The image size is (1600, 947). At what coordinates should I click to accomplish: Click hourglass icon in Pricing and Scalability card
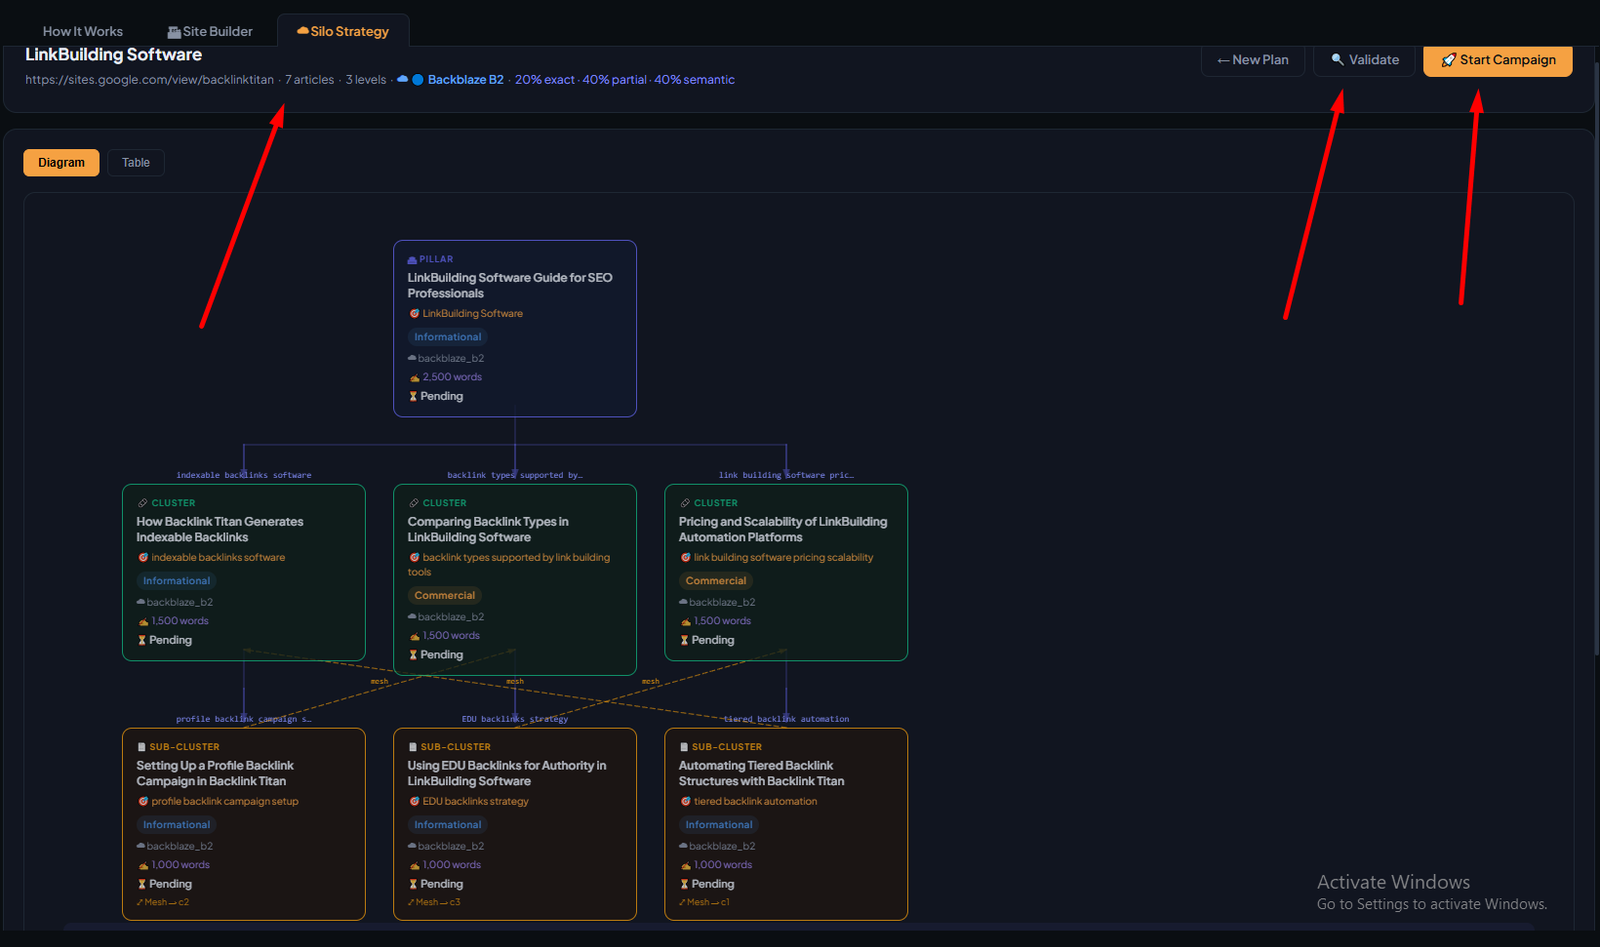[x=684, y=641]
